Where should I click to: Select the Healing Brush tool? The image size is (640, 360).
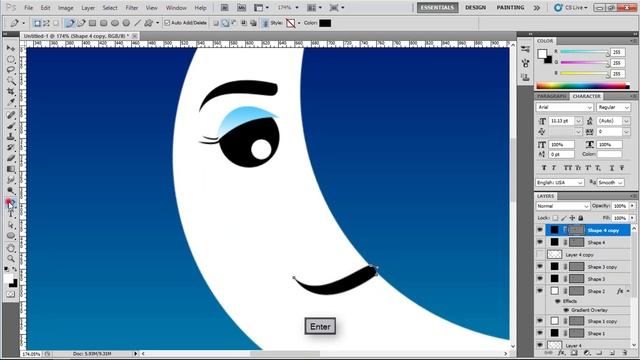[11, 115]
